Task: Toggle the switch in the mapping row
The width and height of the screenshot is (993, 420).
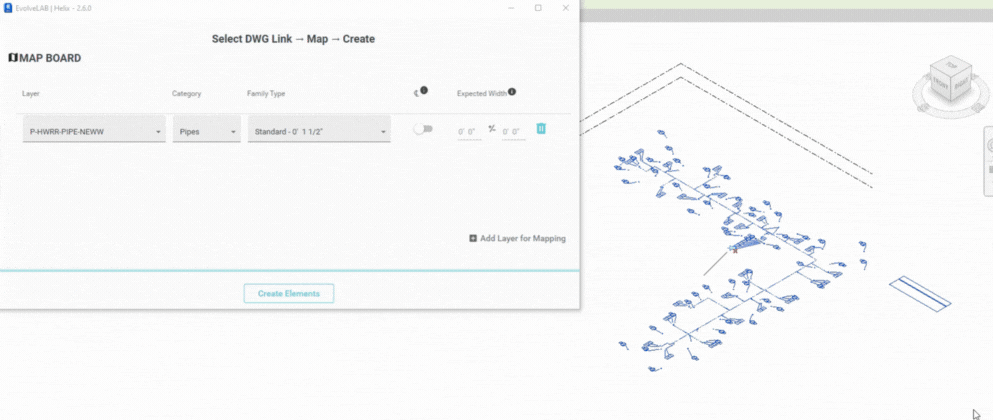Action: click(423, 129)
